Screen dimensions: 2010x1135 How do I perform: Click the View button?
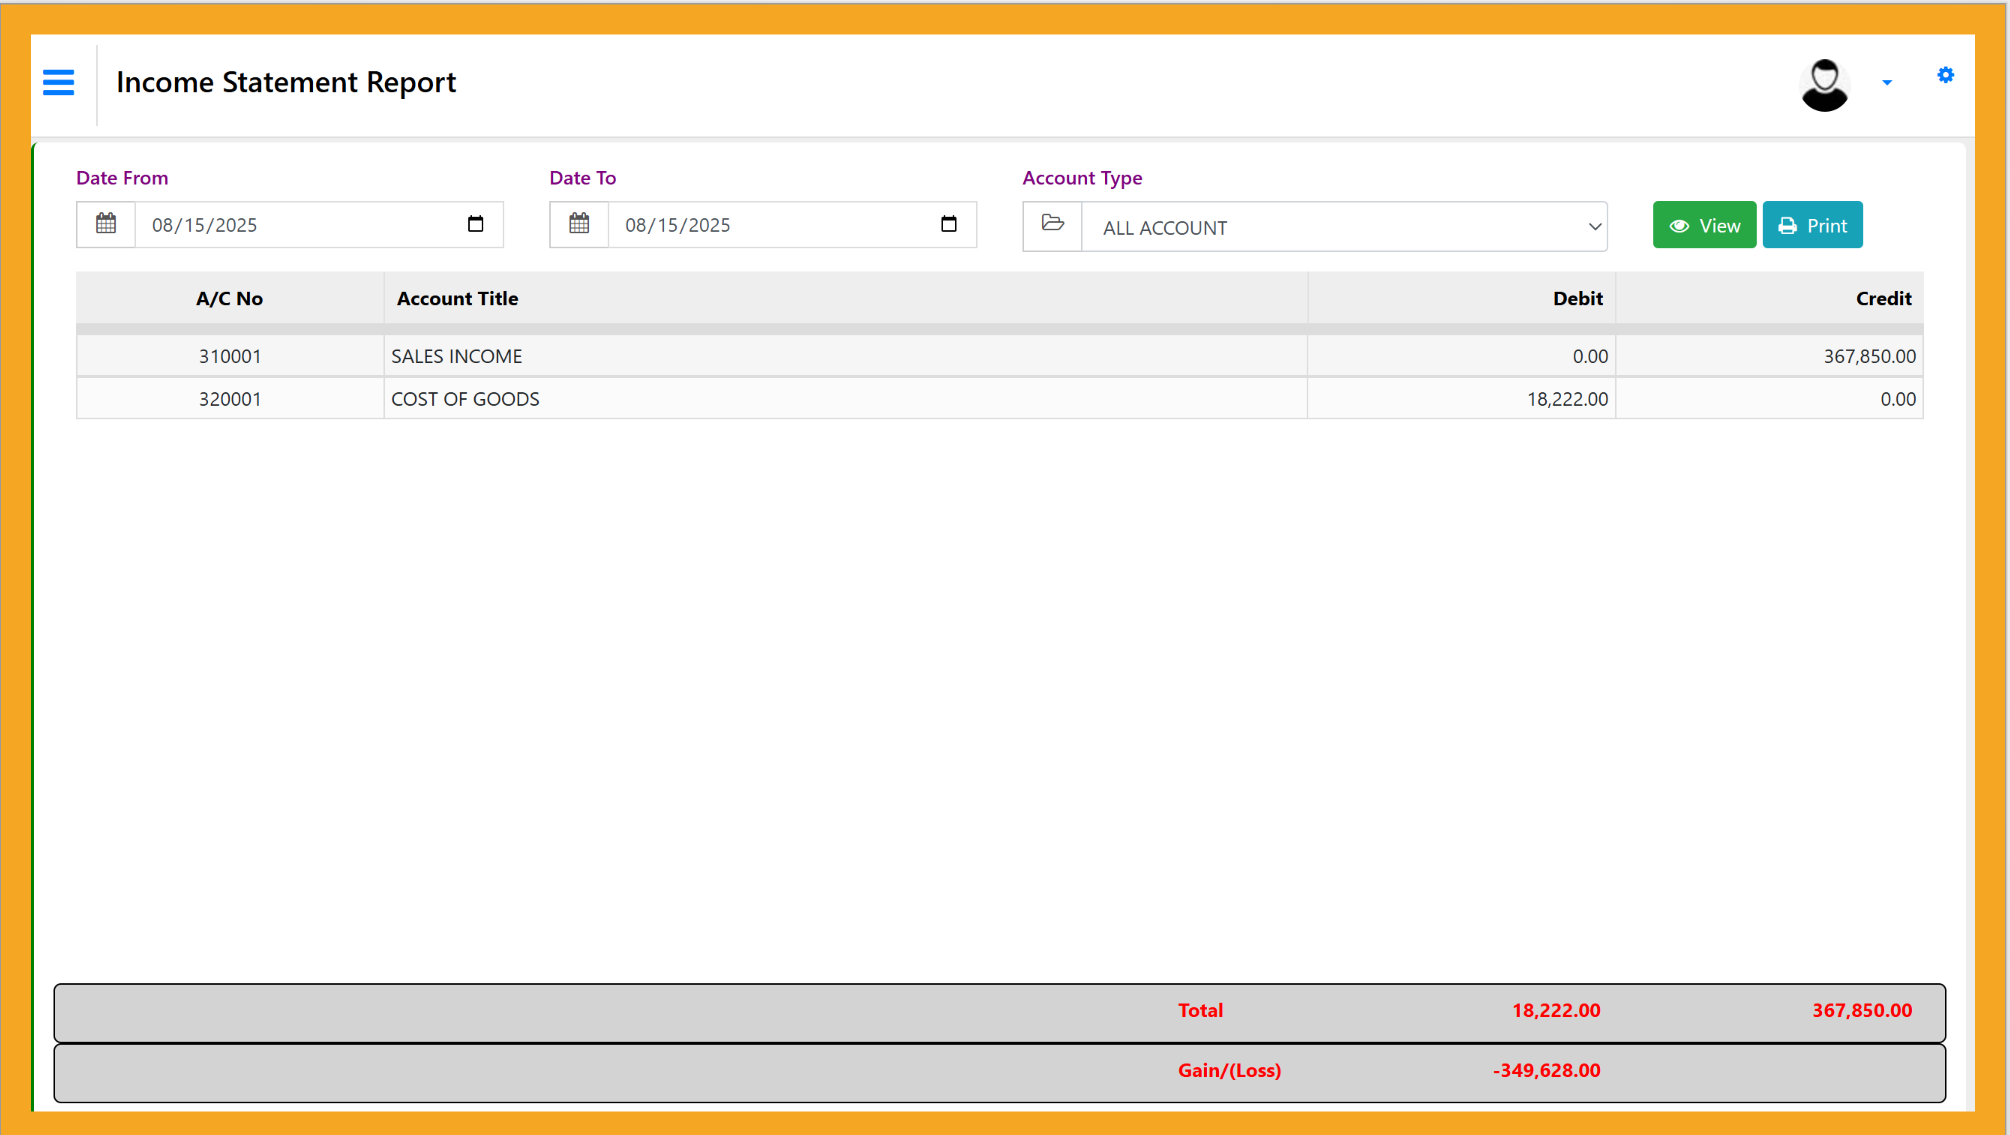click(1704, 225)
